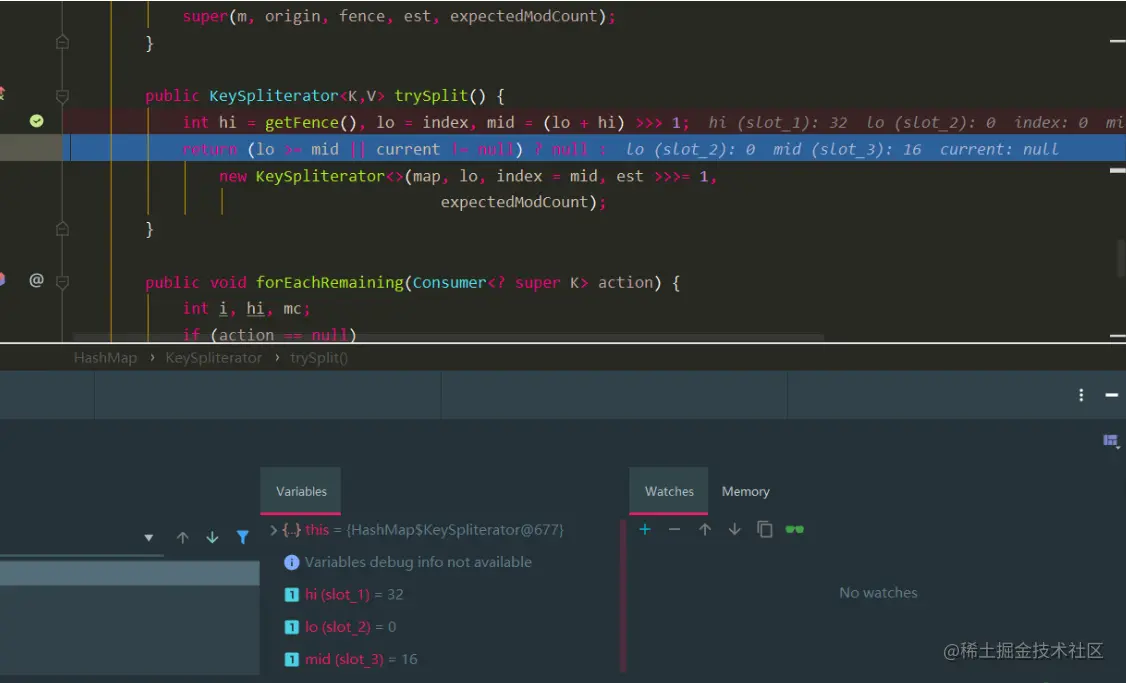Click the info icon beside the debug info message
The height and width of the screenshot is (683, 1126).
coord(292,562)
